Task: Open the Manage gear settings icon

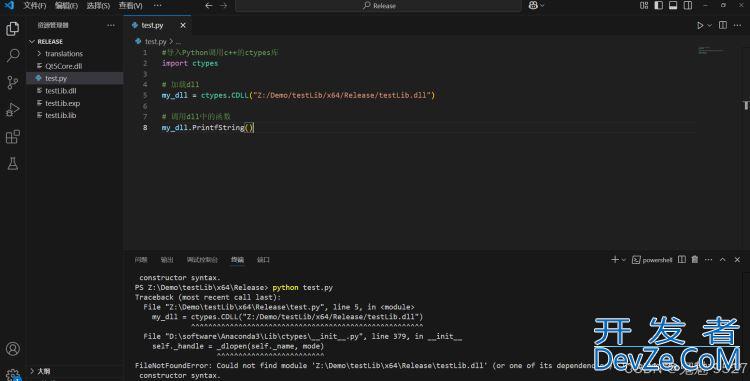Action: (x=13, y=375)
